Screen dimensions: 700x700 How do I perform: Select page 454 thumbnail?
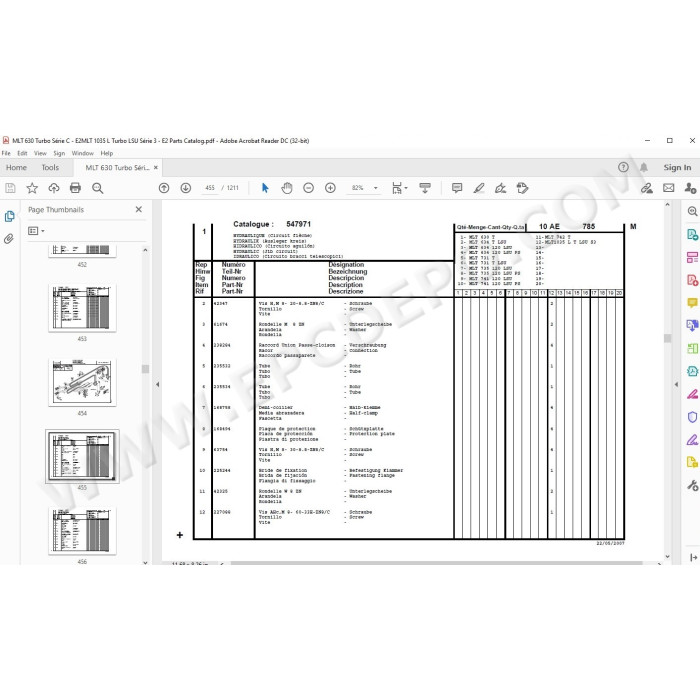(82, 383)
